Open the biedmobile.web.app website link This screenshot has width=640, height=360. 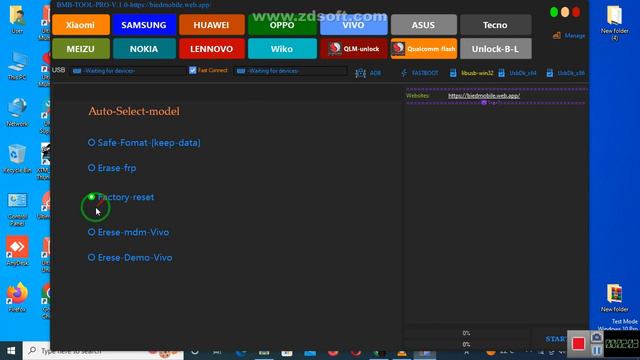(484, 96)
